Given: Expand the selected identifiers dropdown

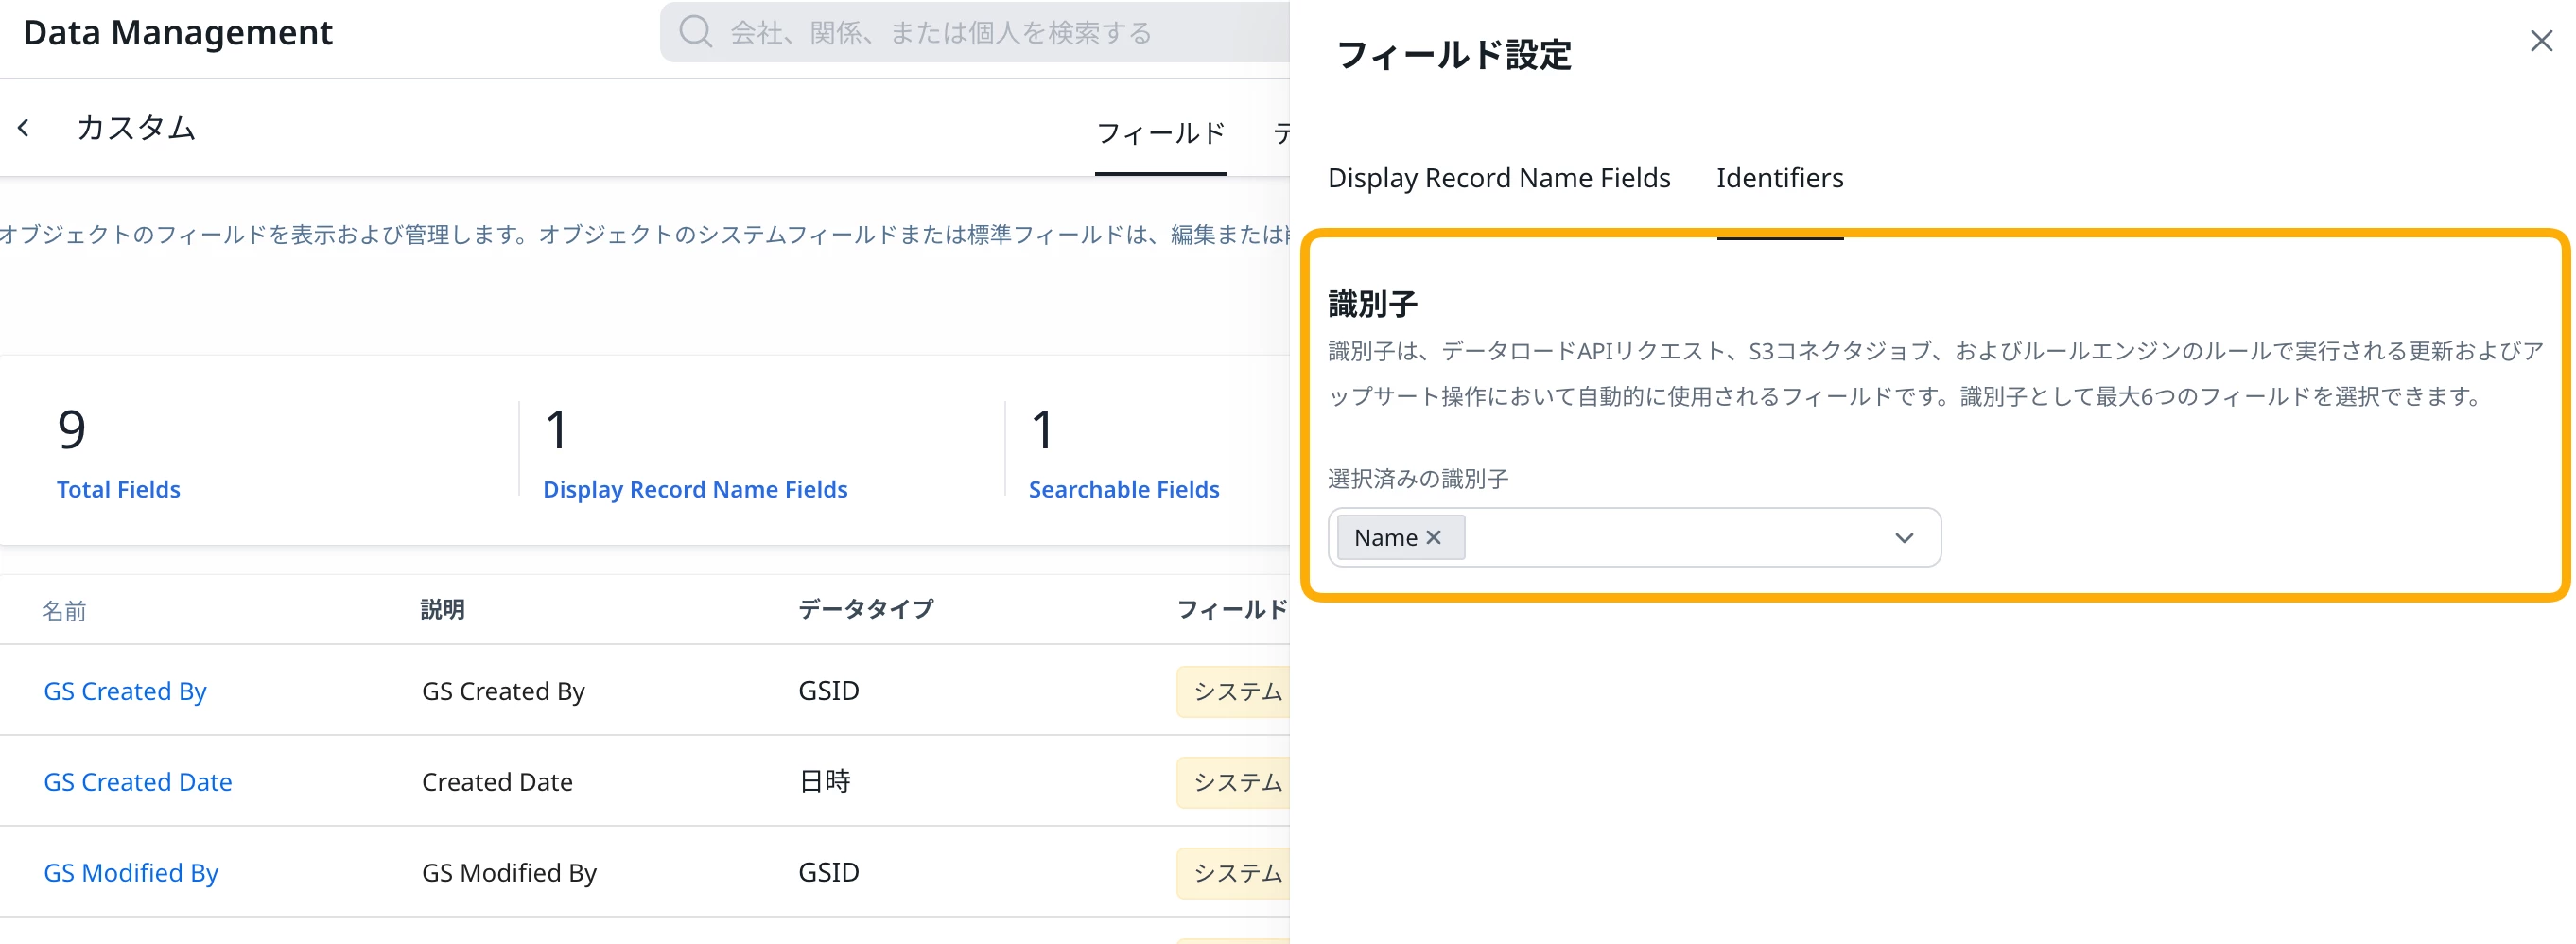Looking at the screenshot, I should coord(1903,538).
